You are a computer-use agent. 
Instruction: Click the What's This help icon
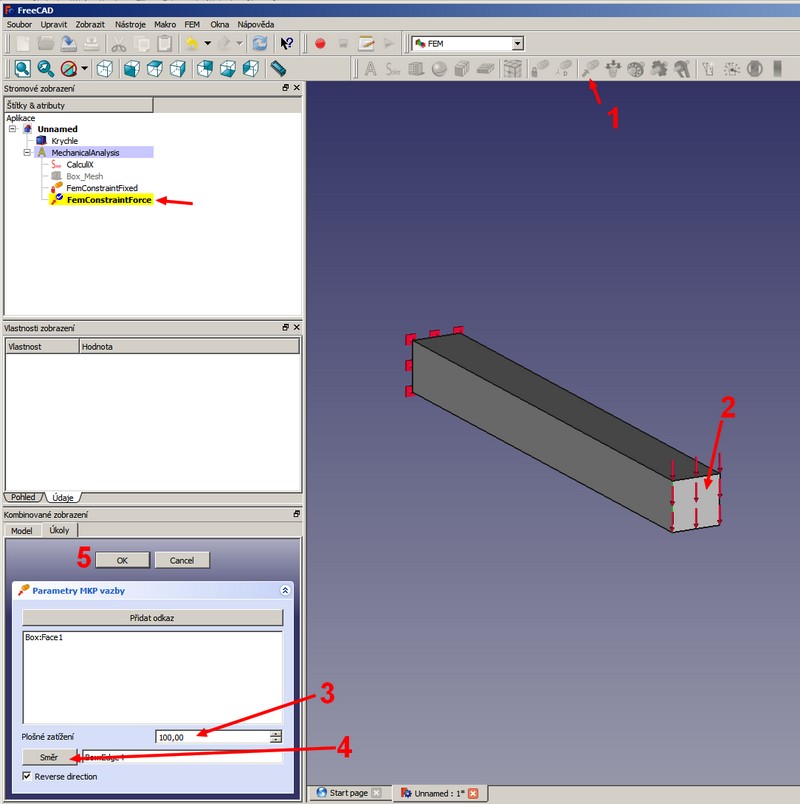click(x=288, y=43)
